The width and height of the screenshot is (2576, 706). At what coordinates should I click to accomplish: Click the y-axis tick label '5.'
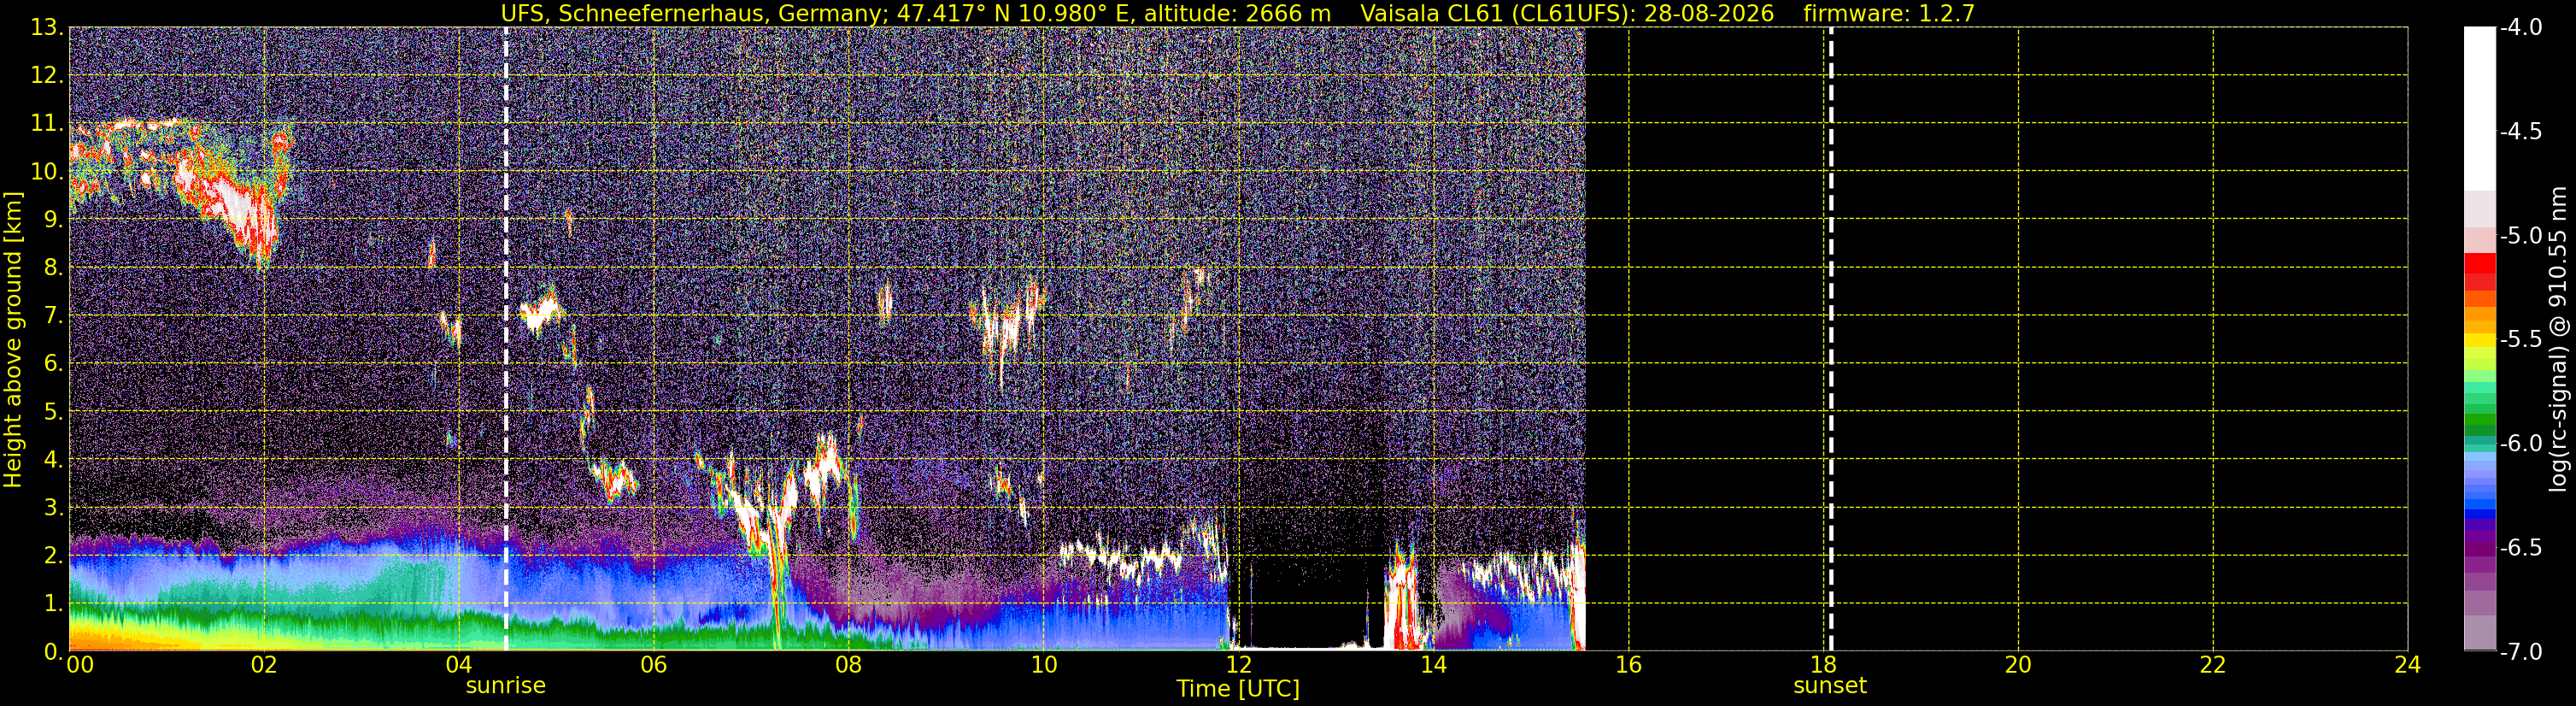point(53,412)
